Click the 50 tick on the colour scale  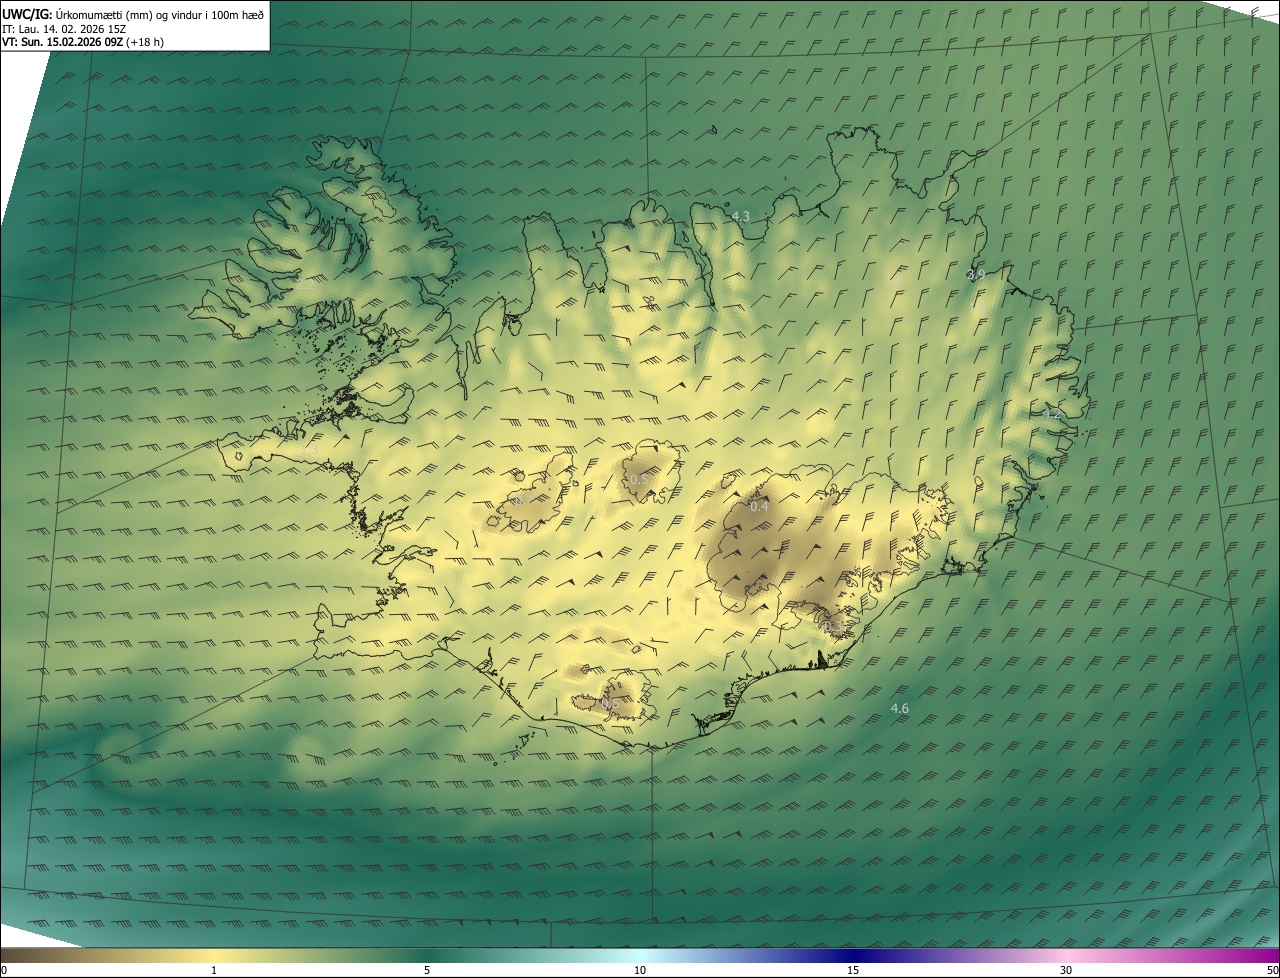[x=1272, y=970]
